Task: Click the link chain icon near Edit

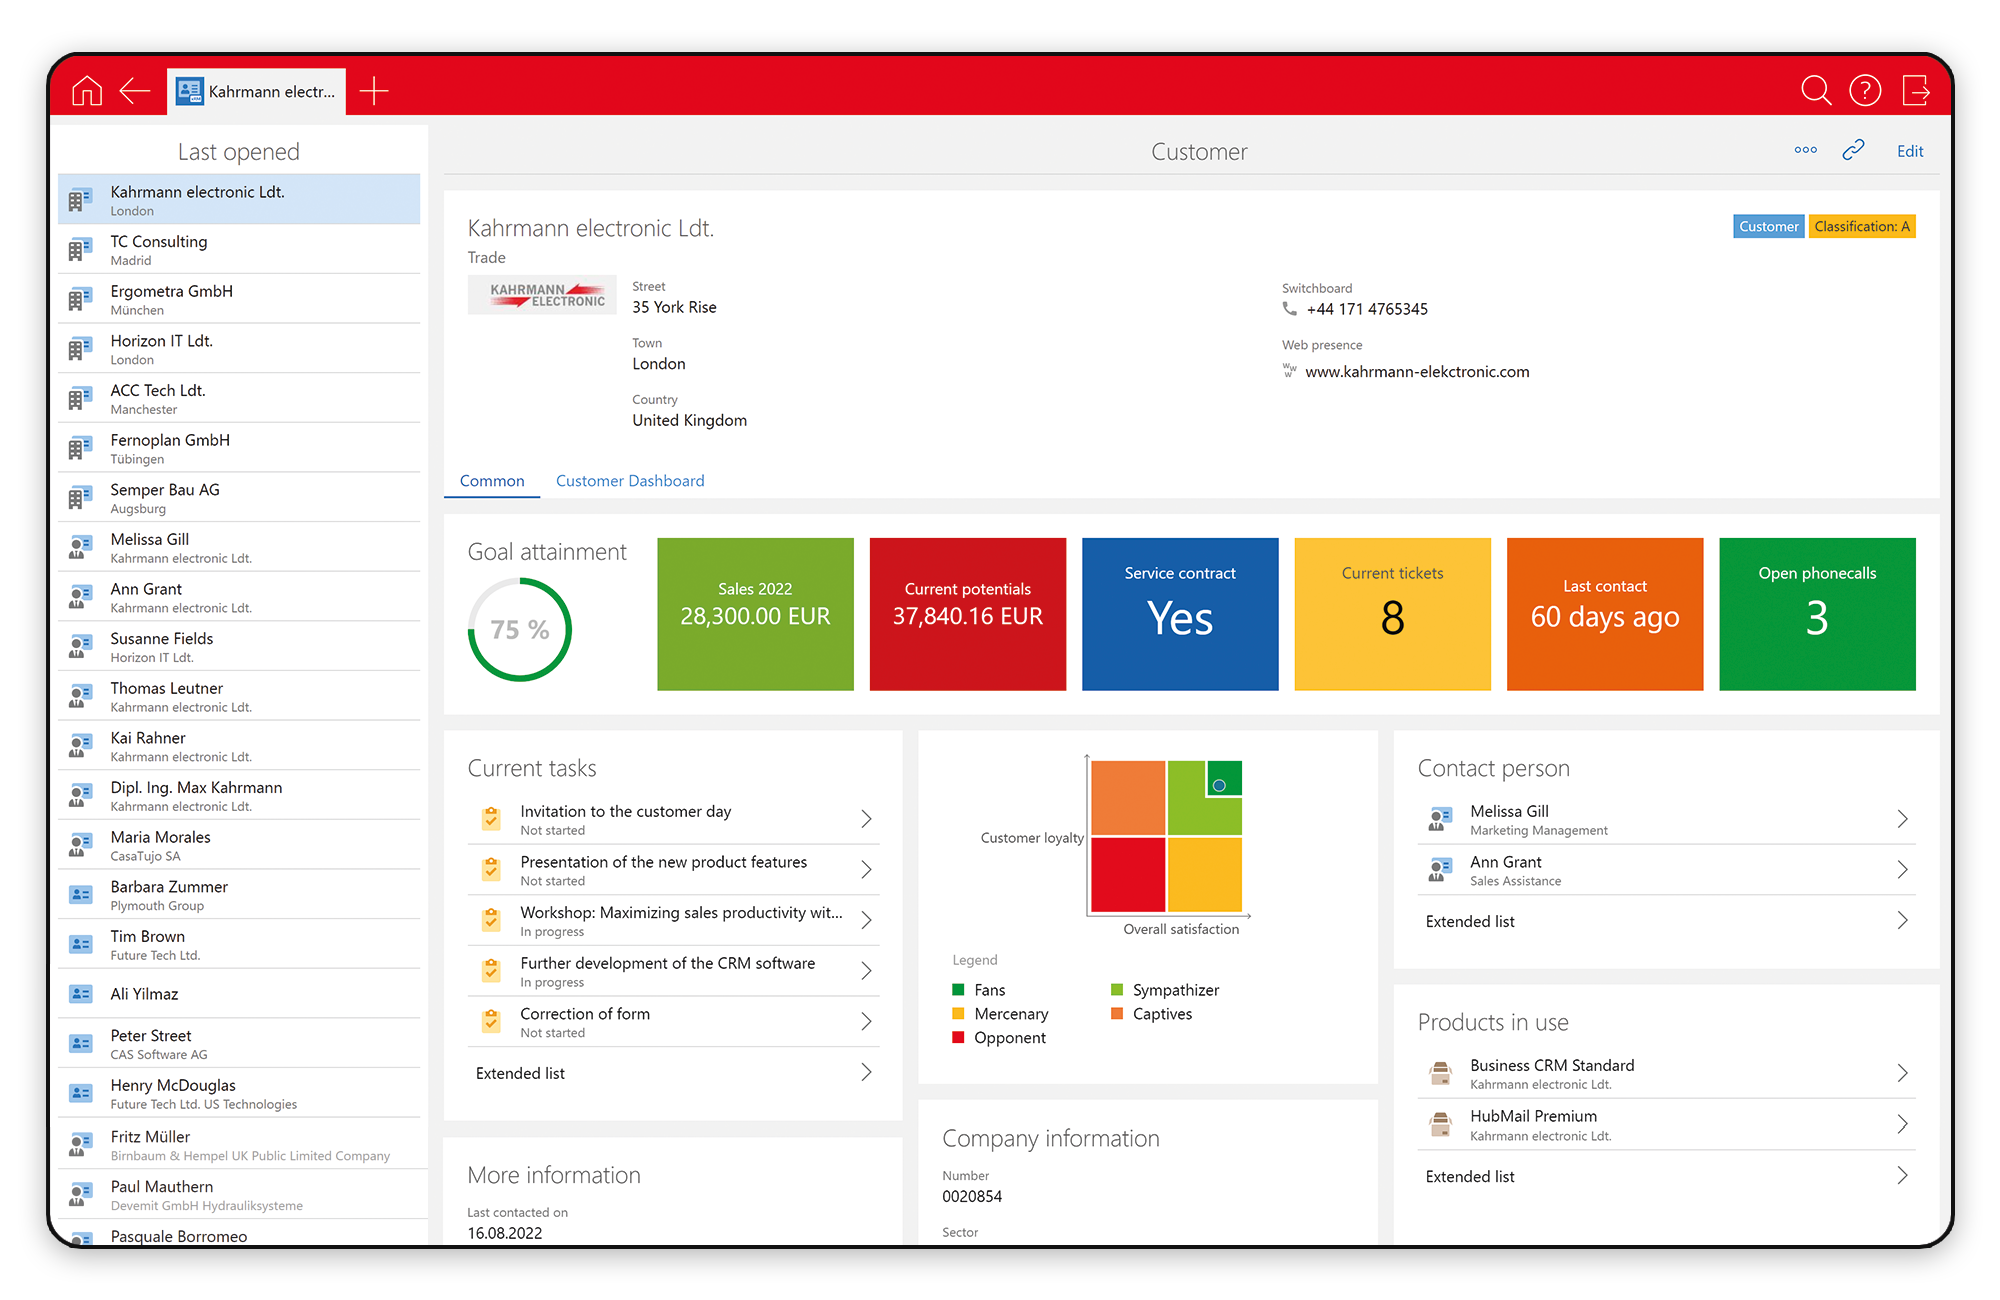Action: [1853, 149]
